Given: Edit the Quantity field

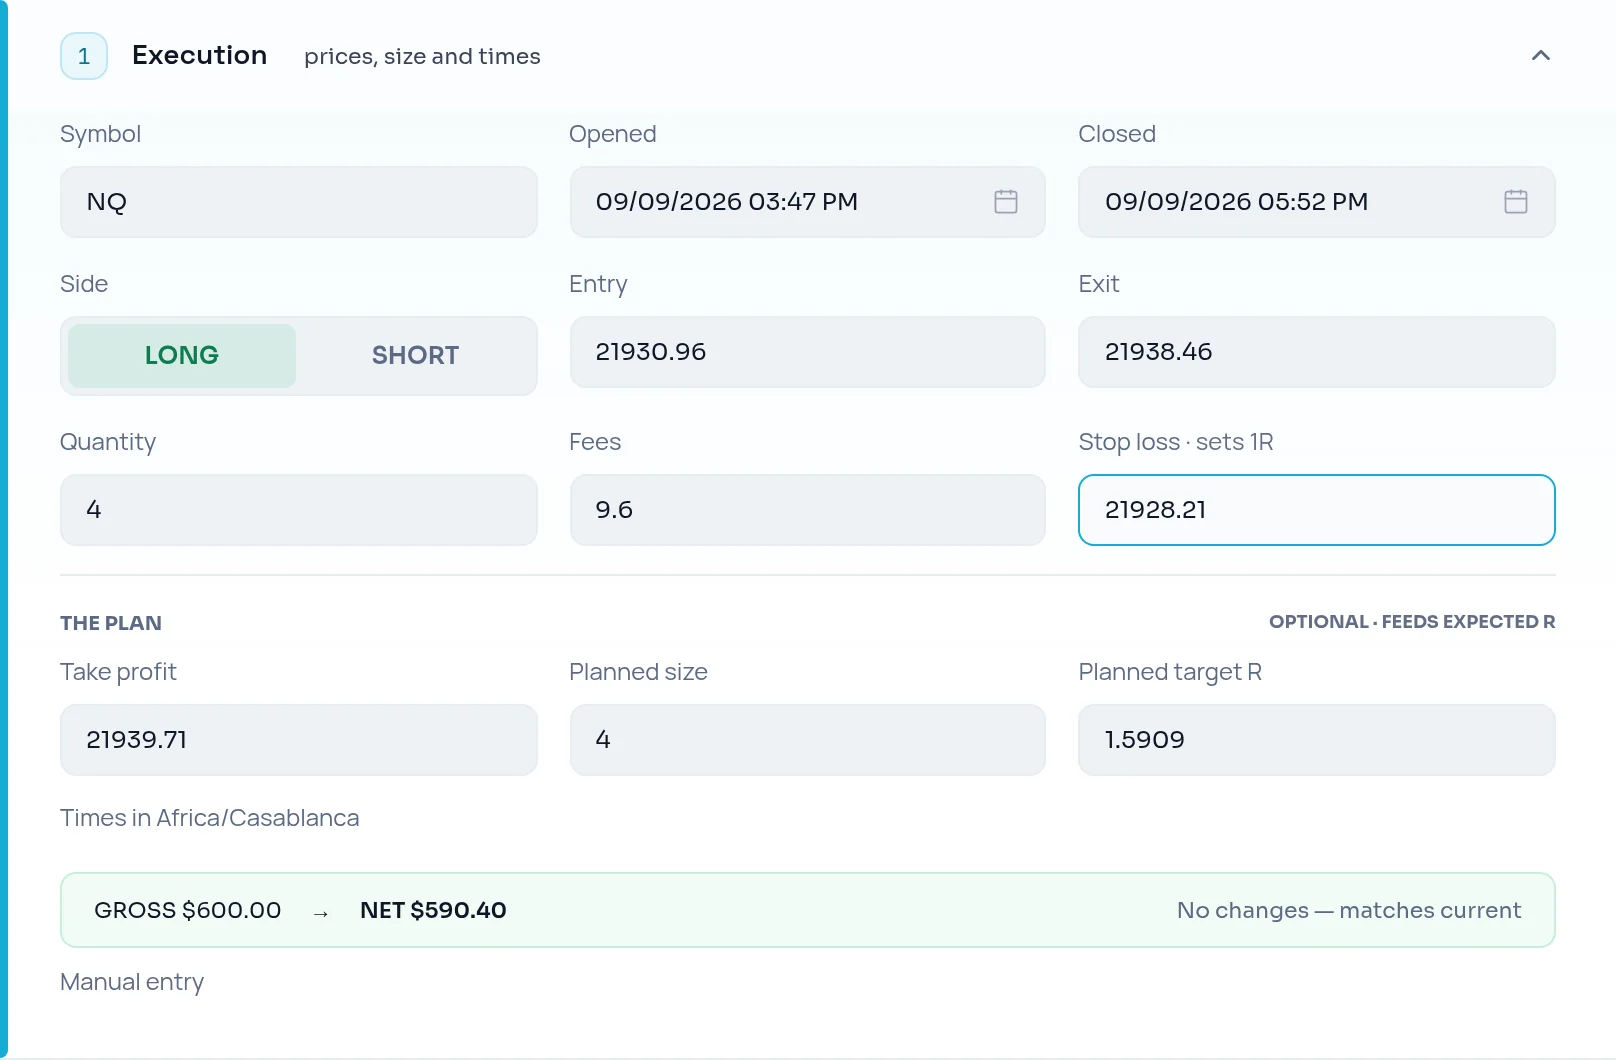Looking at the screenshot, I should (299, 510).
